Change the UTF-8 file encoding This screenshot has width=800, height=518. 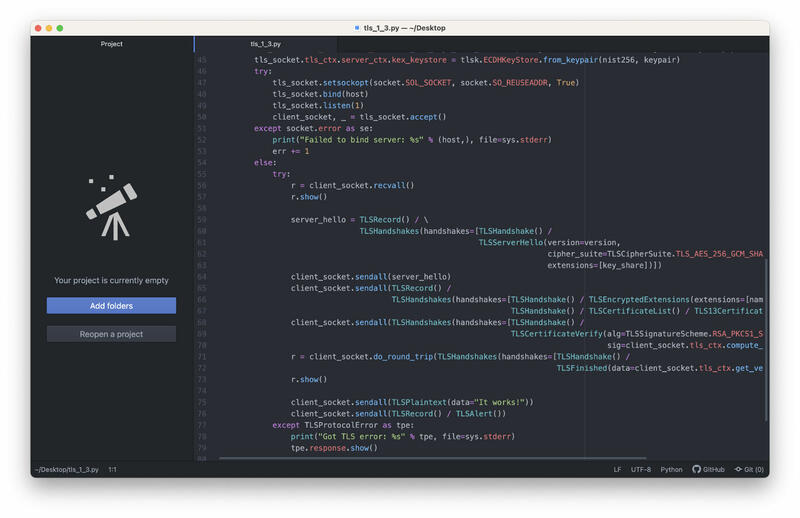pyautogui.click(x=640, y=469)
